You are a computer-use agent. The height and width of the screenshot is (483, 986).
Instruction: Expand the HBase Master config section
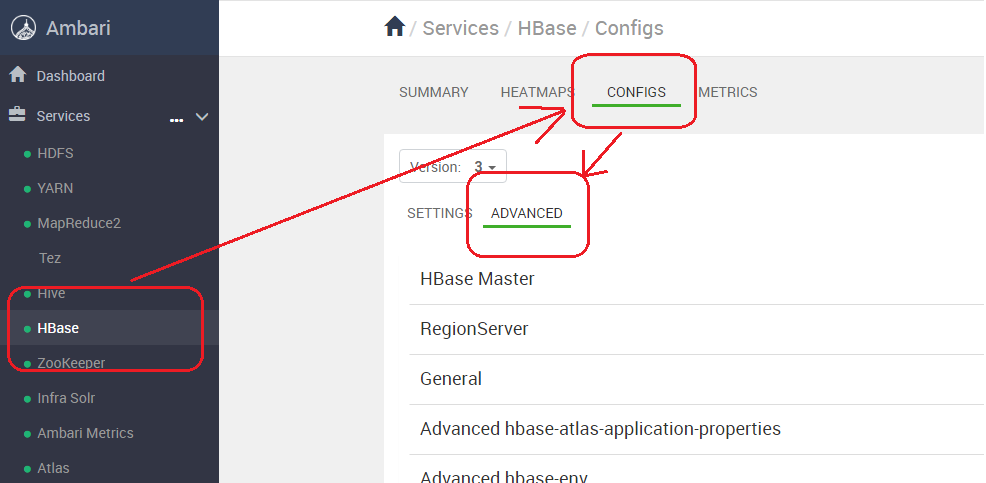pyautogui.click(x=477, y=279)
